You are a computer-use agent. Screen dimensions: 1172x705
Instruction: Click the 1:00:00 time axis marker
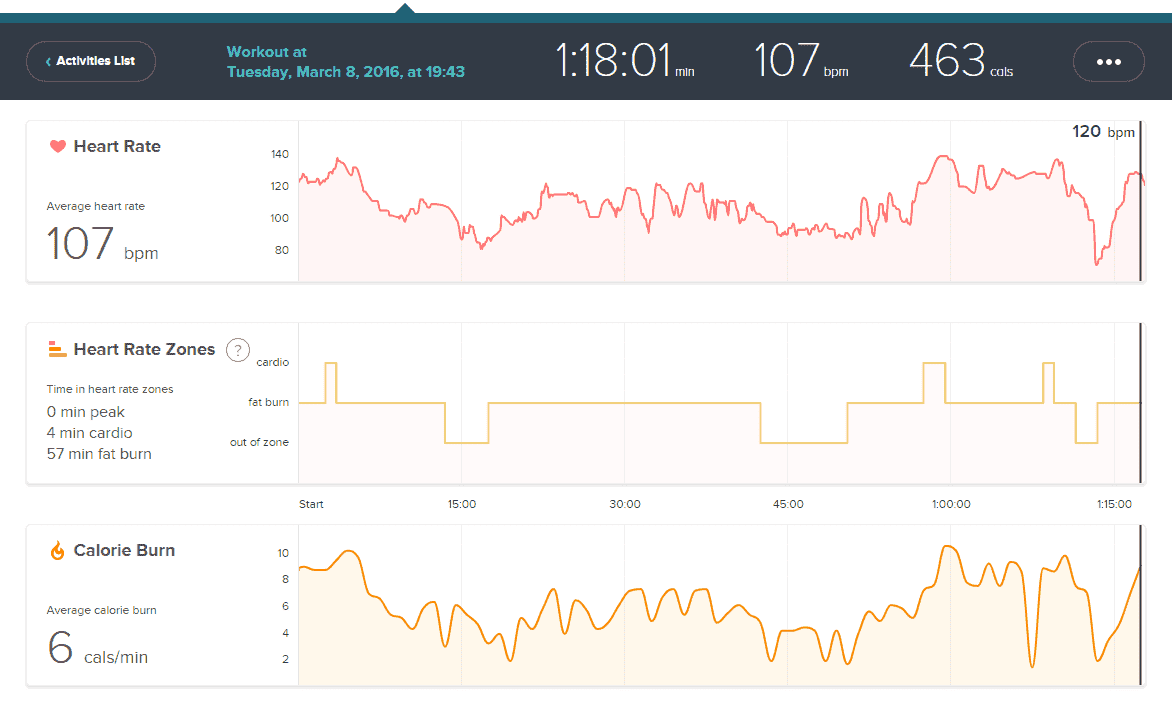tap(950, 504)
